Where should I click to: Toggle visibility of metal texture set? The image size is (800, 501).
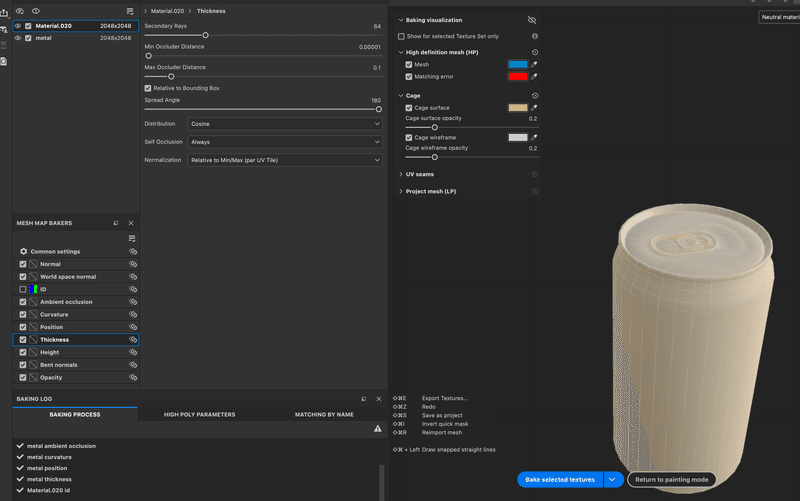(18, 38)
